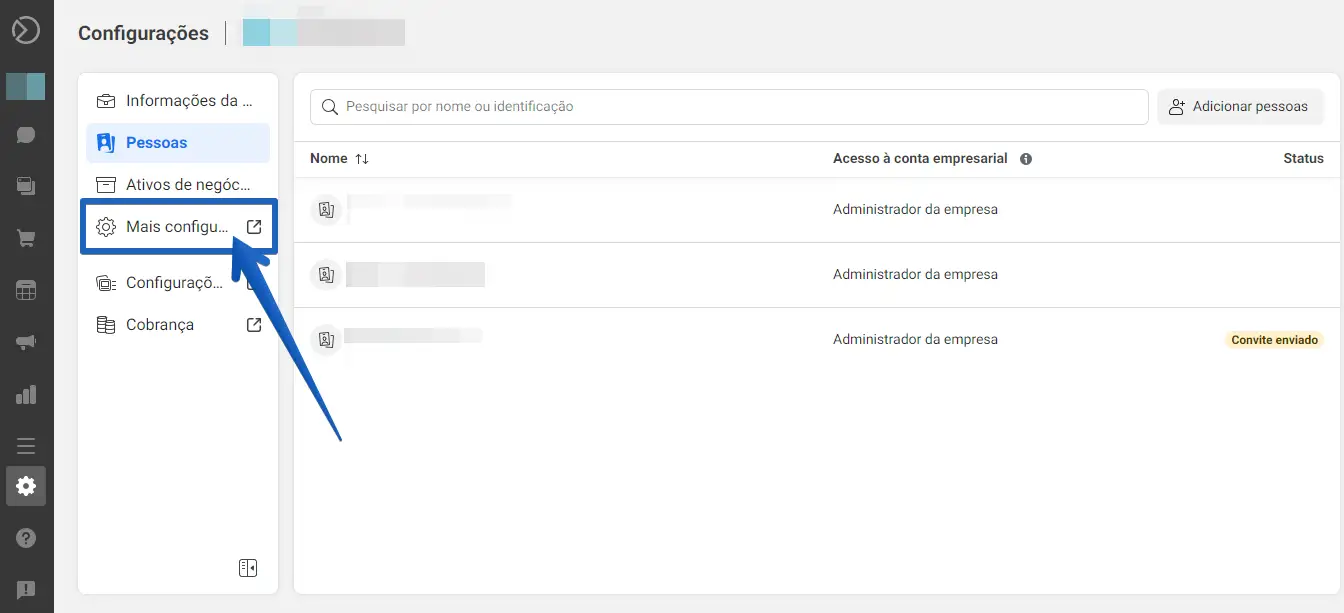
Task: Collapse the settings navigation panel
Action: (248, 568)
